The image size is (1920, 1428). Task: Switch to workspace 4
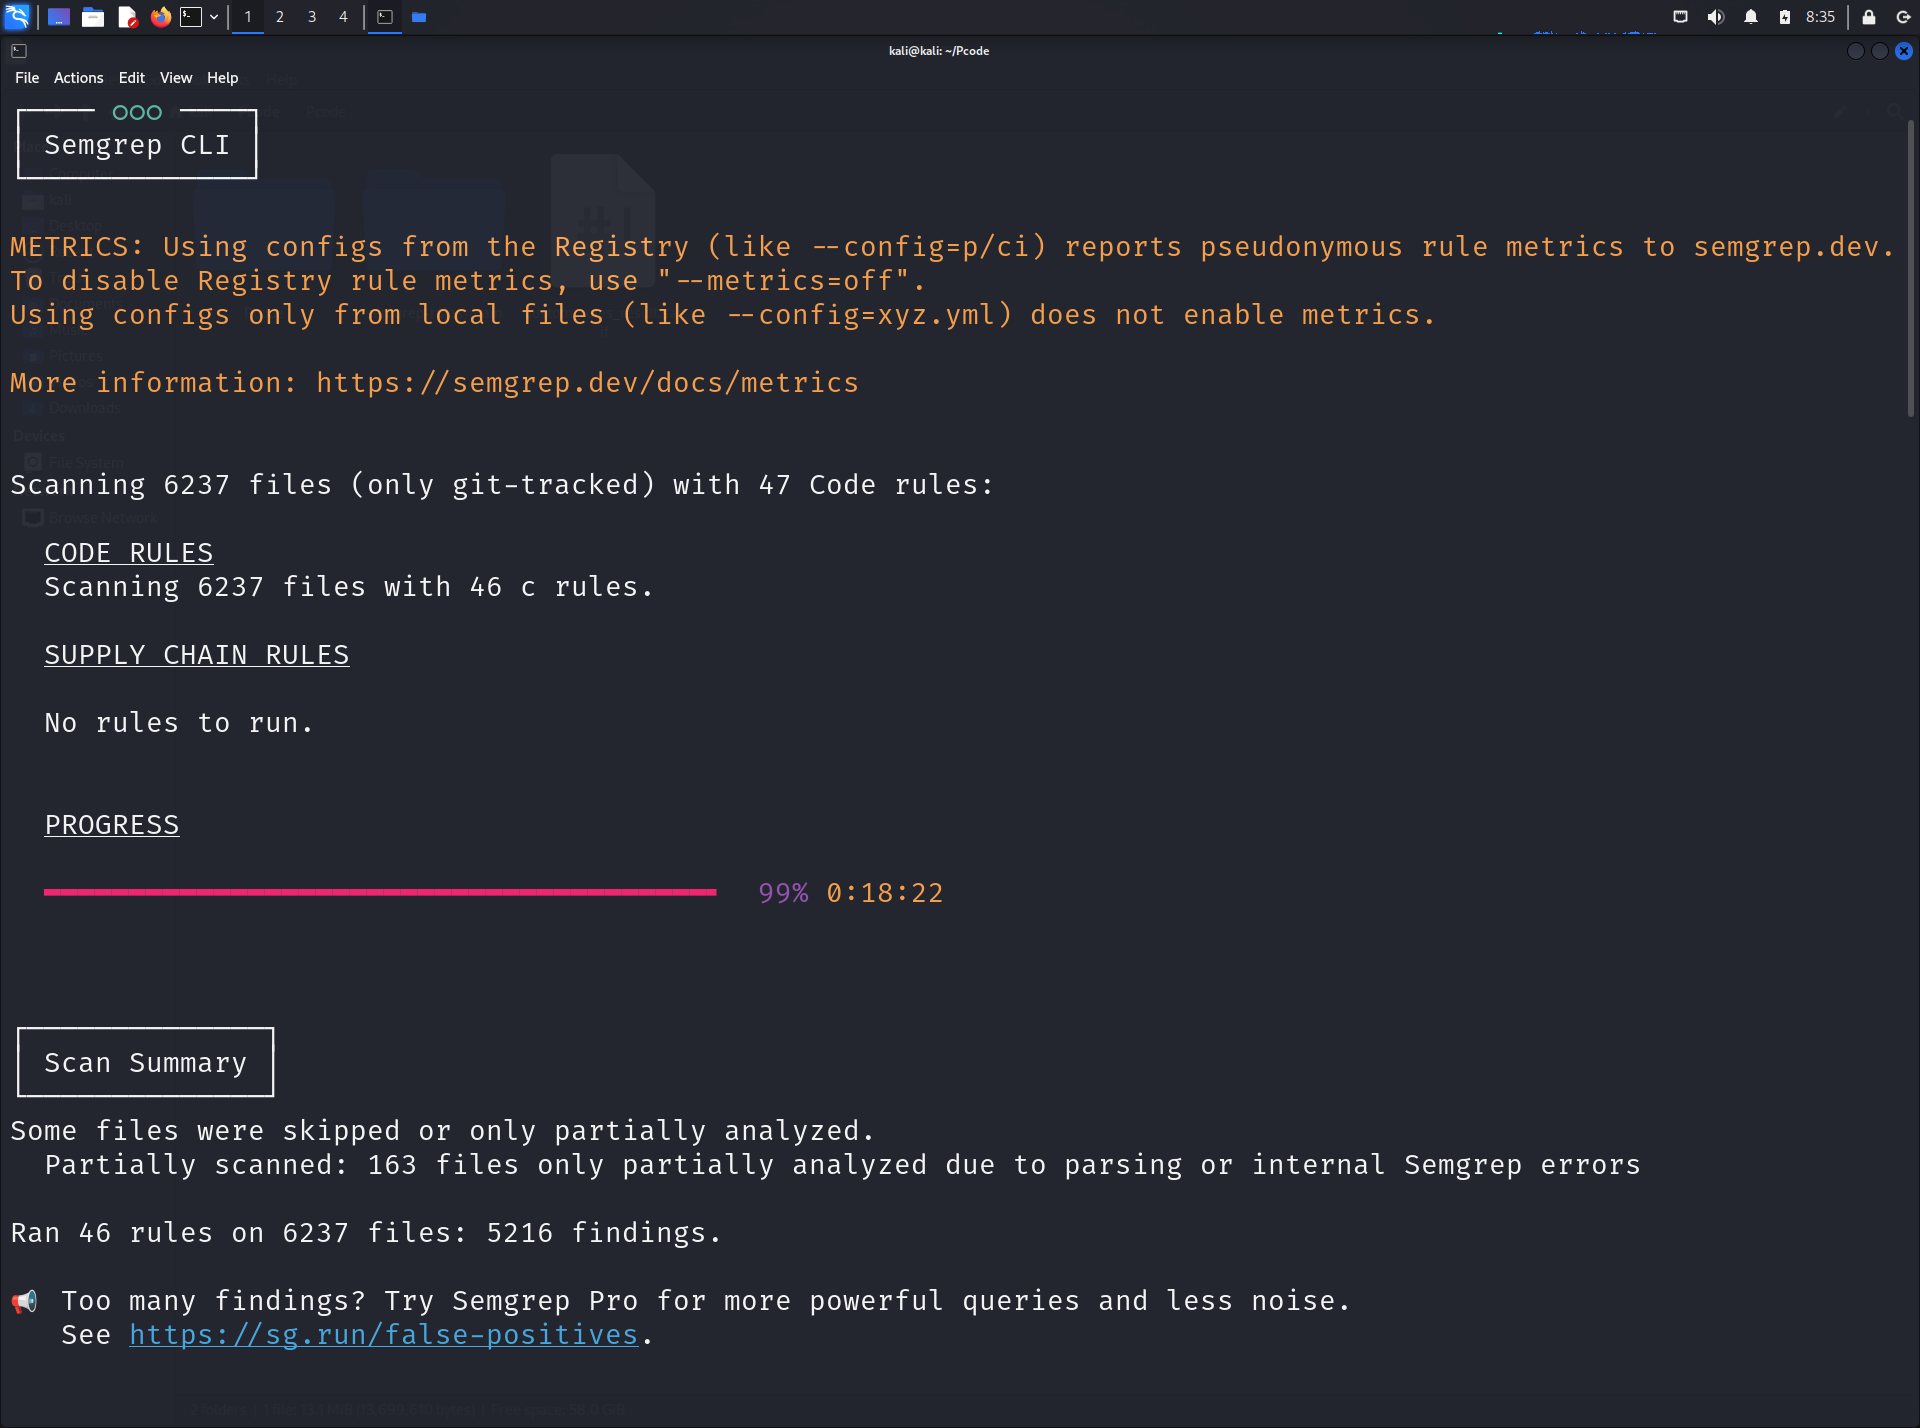point(343,17)
